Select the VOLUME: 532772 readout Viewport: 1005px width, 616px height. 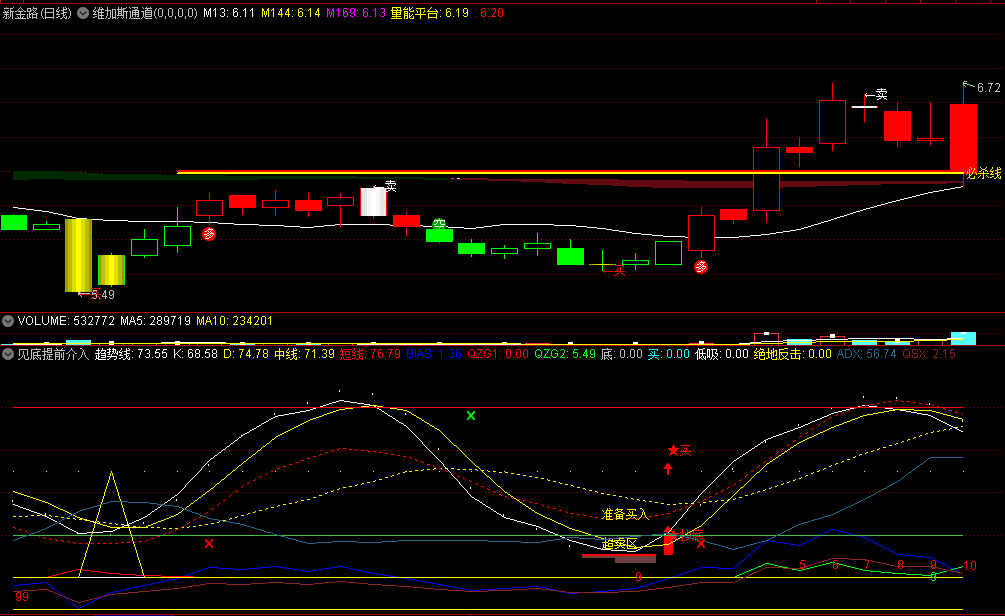click(66, 321)
